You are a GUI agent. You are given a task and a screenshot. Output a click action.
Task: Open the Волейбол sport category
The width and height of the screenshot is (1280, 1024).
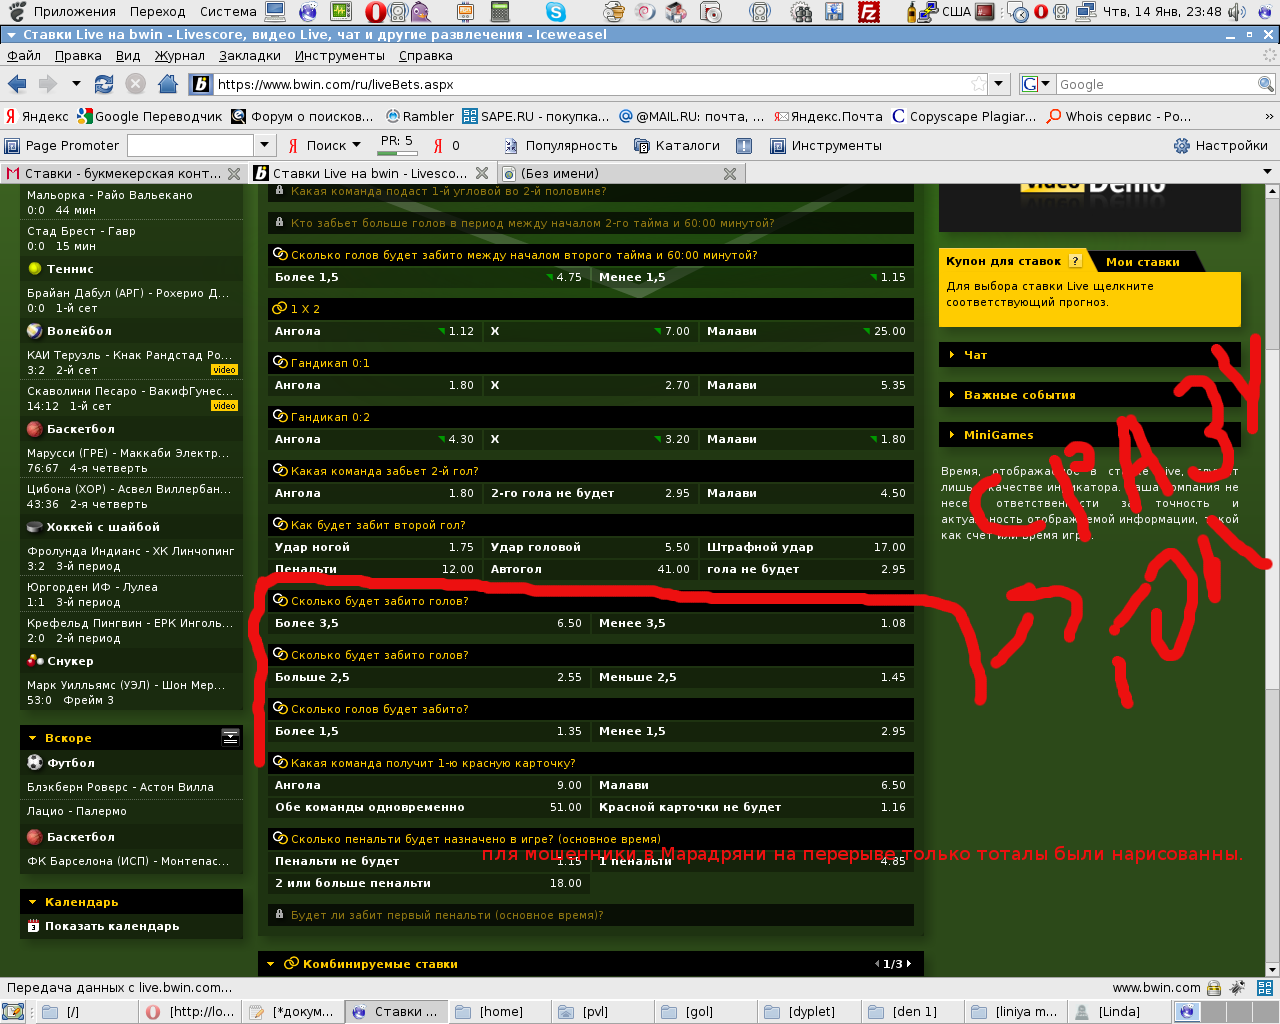coord(79,330)
